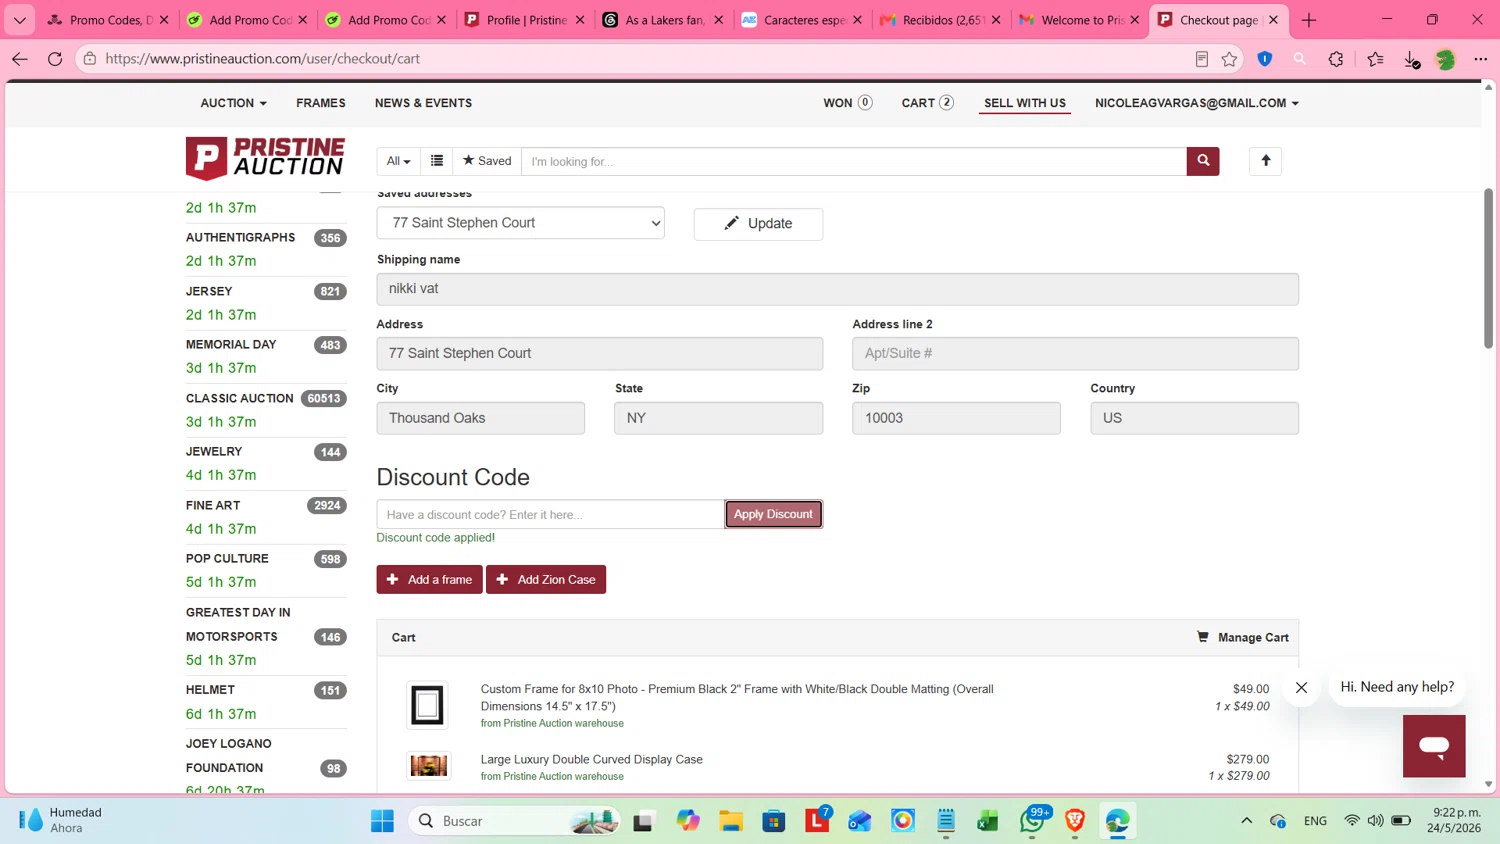Click the Update address button
The image size is (1500, 844).
point(758,224)
